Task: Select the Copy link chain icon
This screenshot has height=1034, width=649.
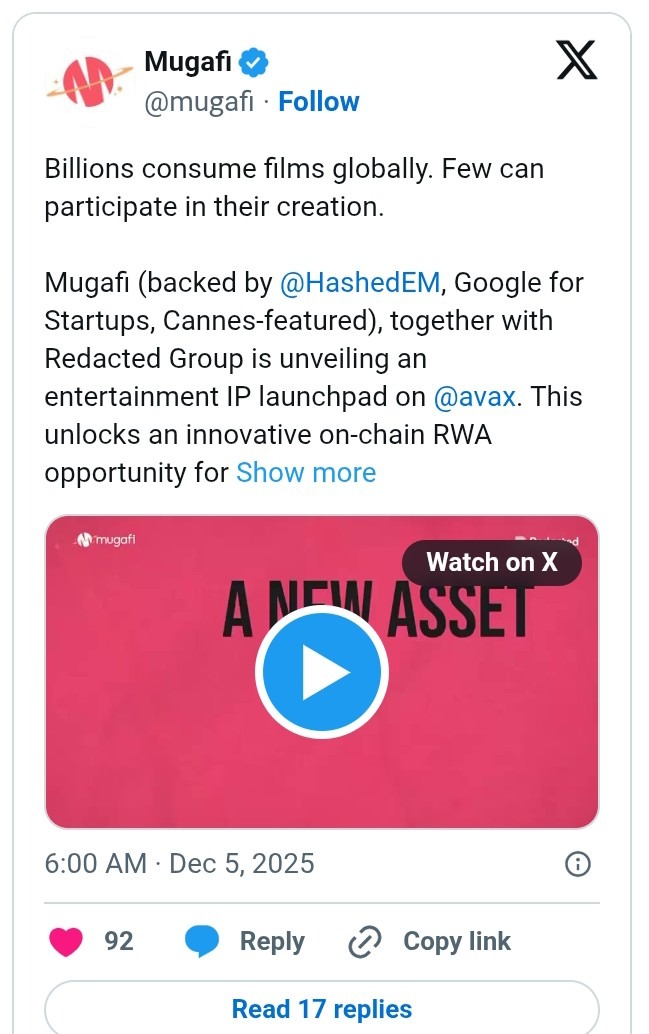Action: (x=364, y=941)
